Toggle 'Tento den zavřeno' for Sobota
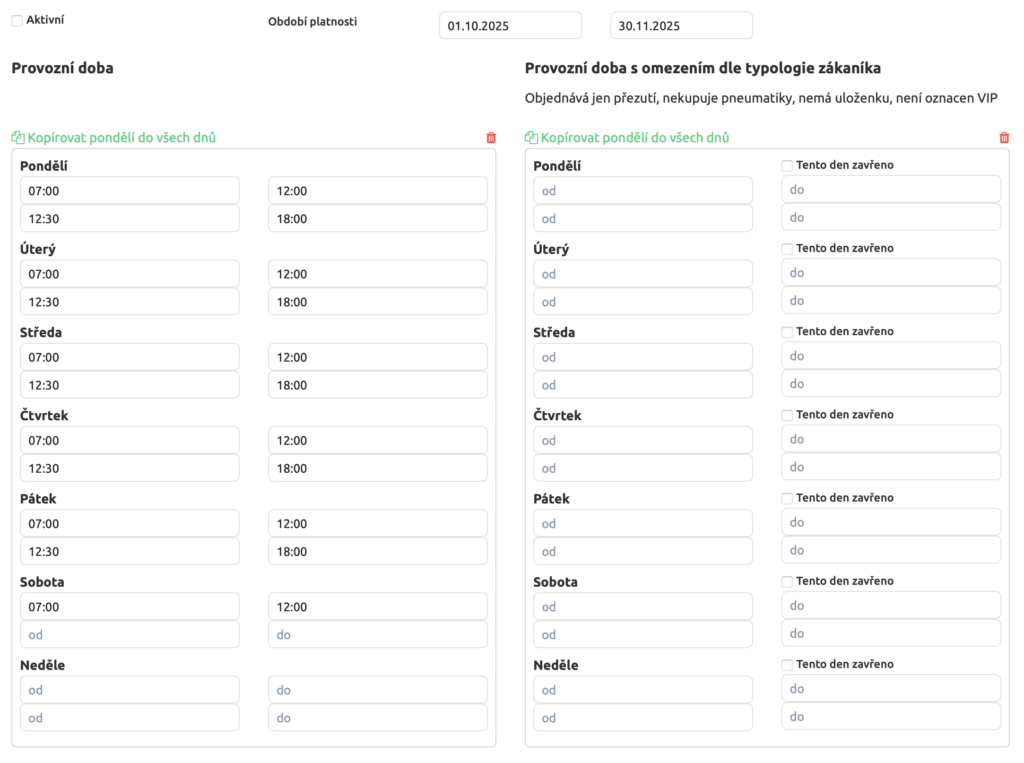The image size is (1024, 763). point(787,581)
